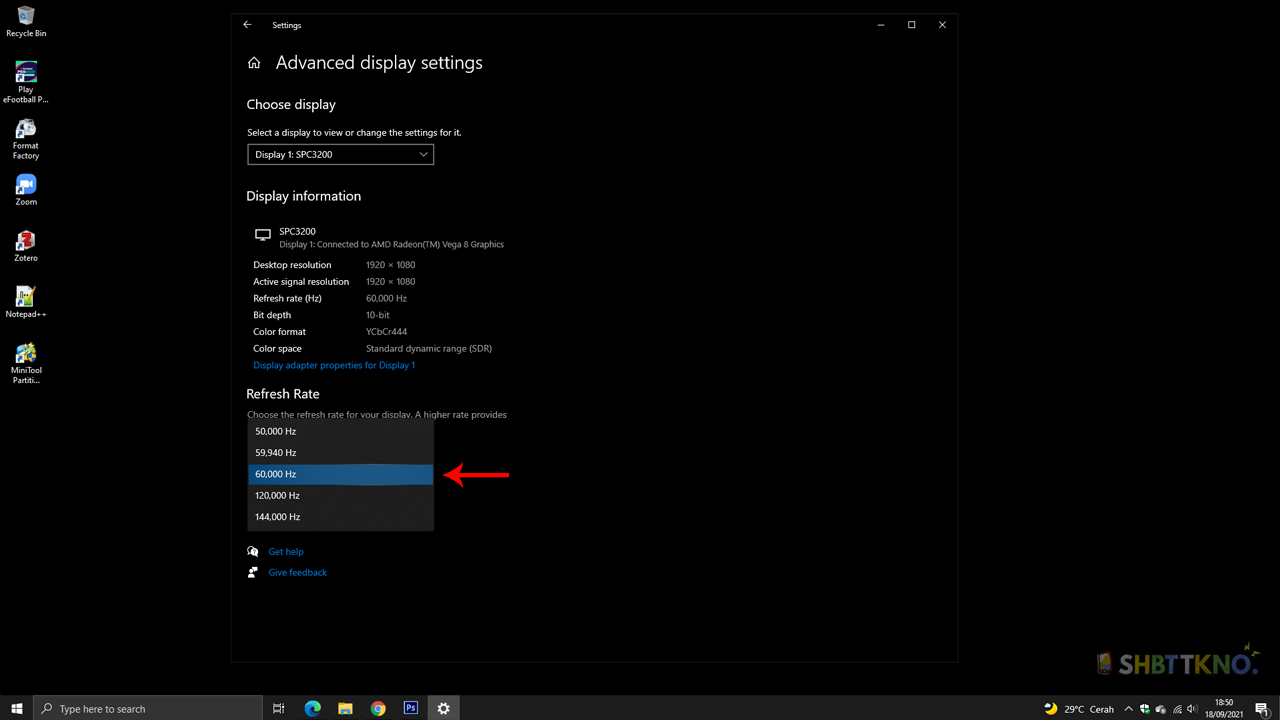This screenshot has height=720, width=1280.
Task: Open Task View from the taskbar
Action: [x=278, y=708]
